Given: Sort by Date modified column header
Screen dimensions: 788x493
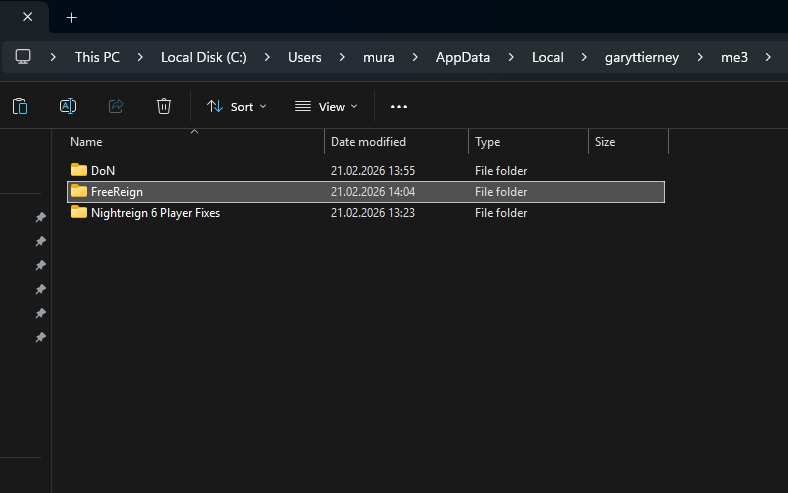Looking at the screenshot, I should click(x=368, y=142).
